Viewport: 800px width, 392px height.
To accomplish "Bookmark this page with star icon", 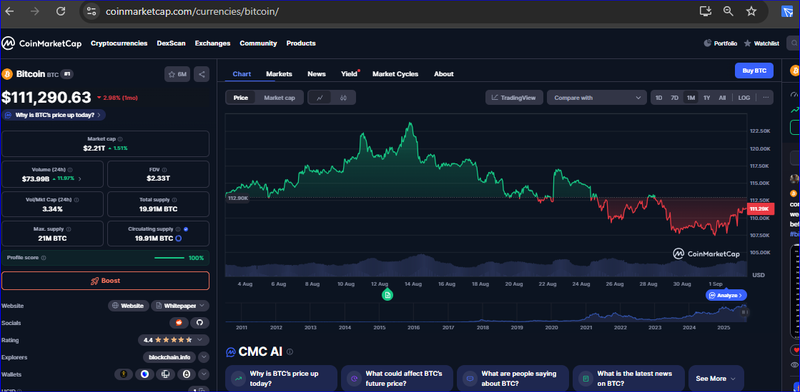I will click(x=751, y=11).
